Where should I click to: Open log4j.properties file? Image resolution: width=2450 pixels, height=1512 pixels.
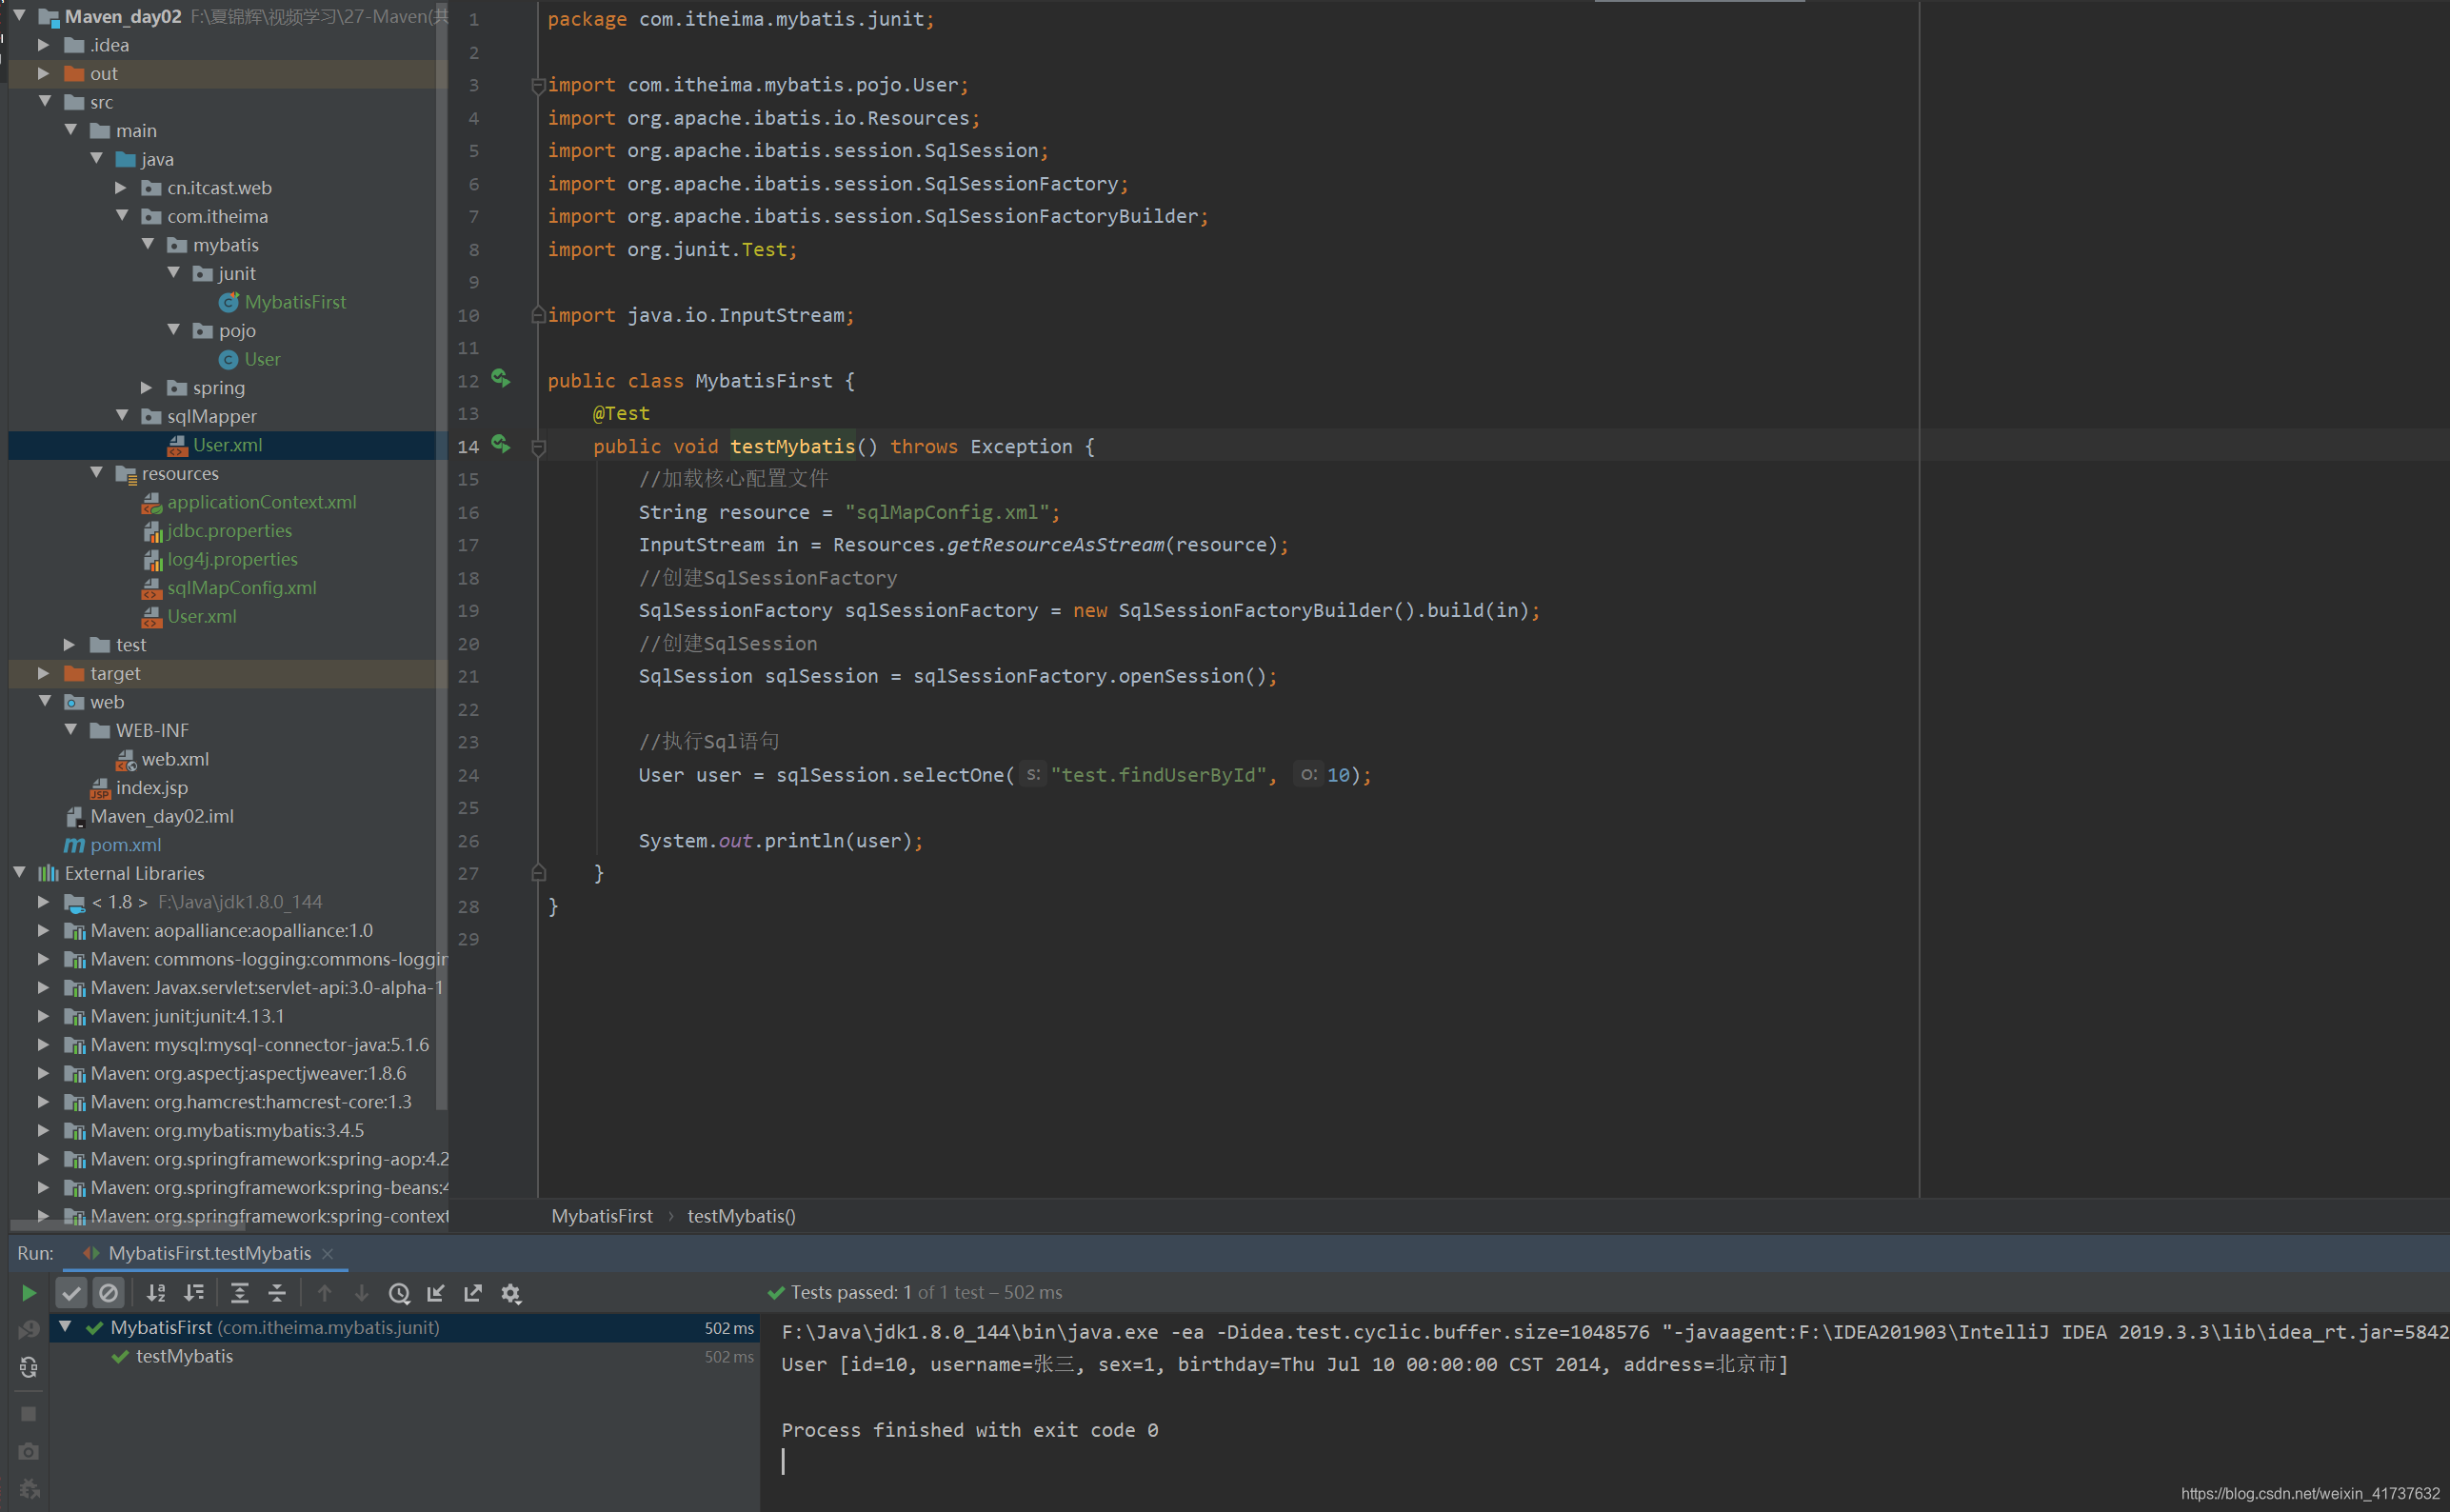click(232, 559)
